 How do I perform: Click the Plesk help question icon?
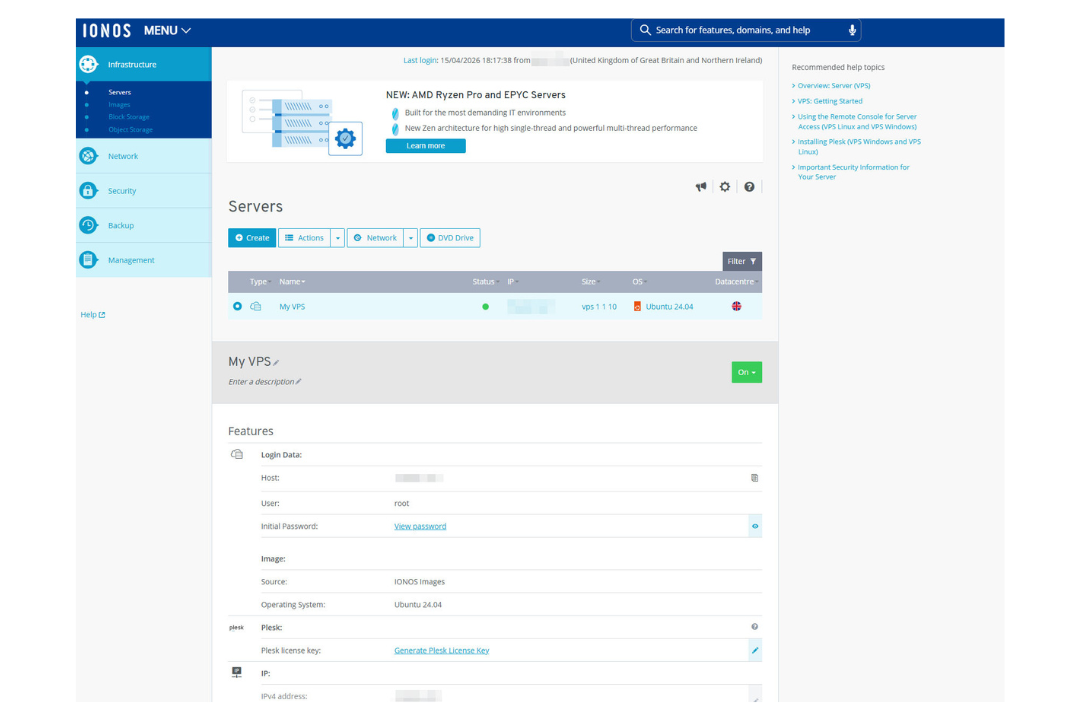754,627
